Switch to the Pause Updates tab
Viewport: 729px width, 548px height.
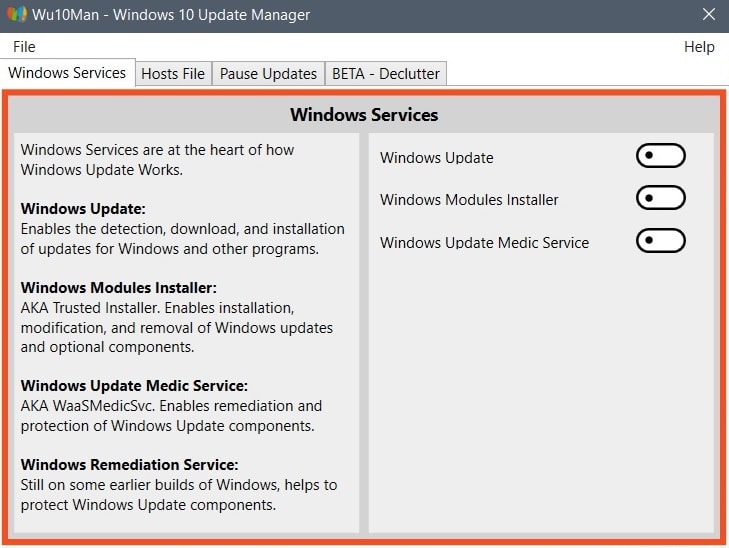[x=268, y=74]
